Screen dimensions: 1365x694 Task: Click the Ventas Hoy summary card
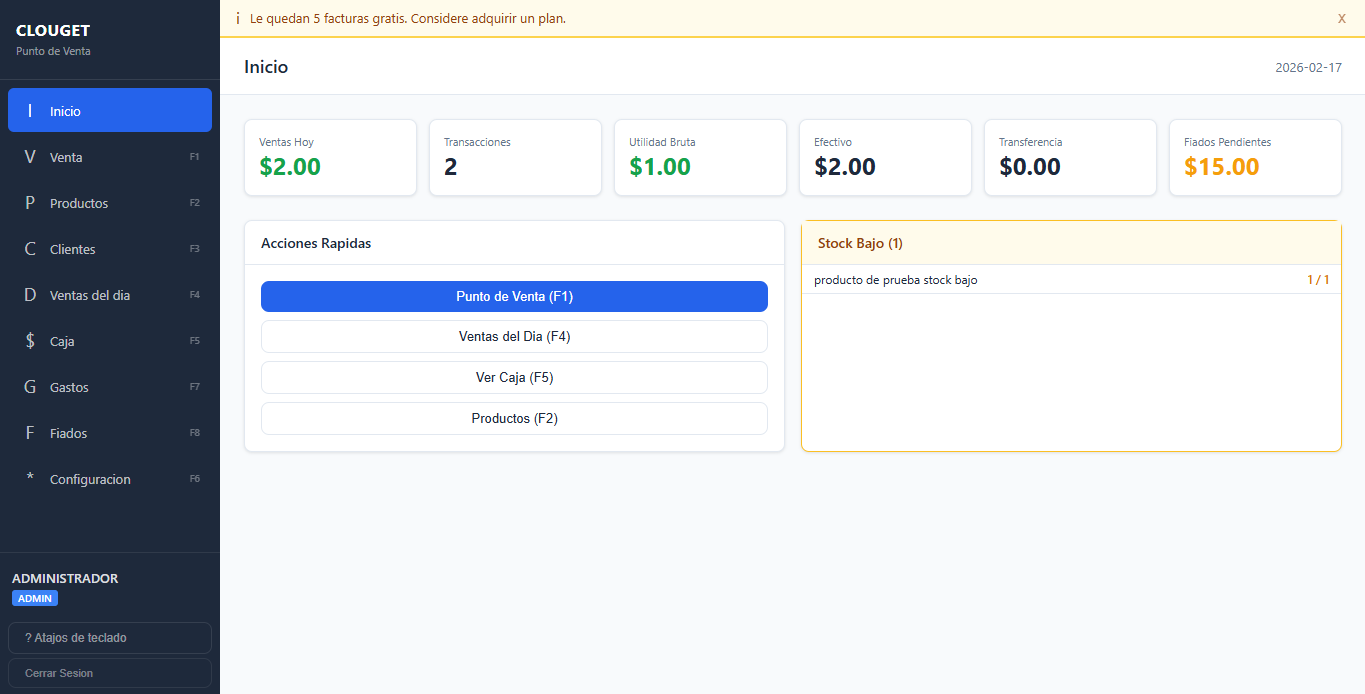tap(330, 158)
